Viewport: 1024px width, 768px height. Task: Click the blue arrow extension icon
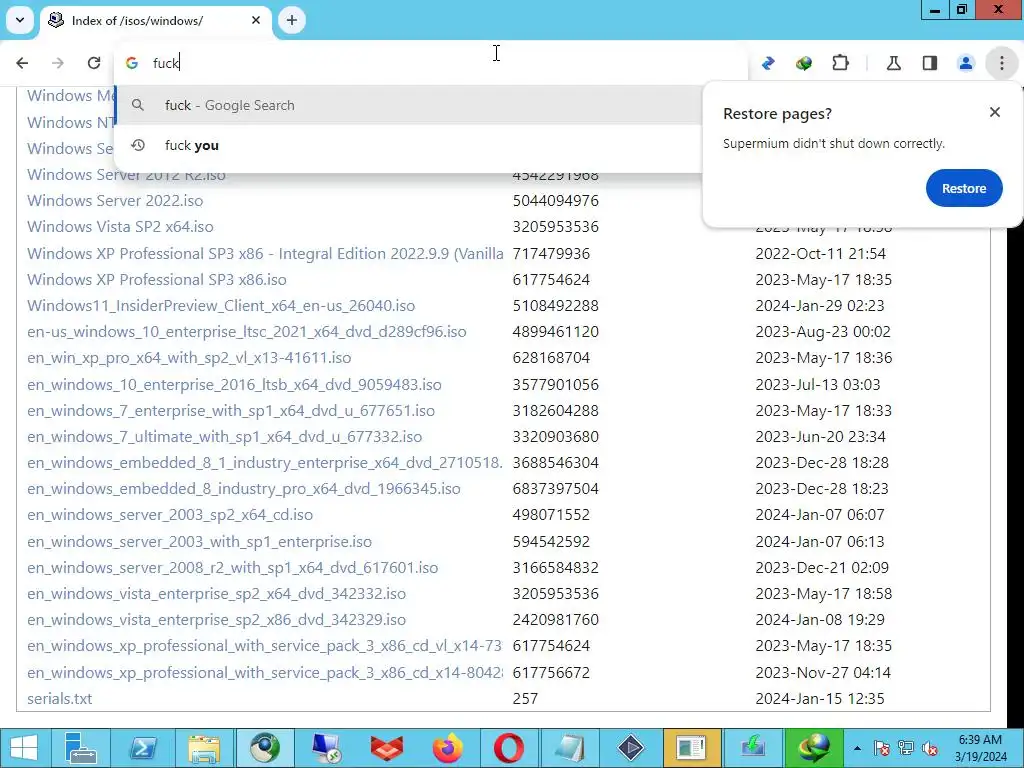768,63
